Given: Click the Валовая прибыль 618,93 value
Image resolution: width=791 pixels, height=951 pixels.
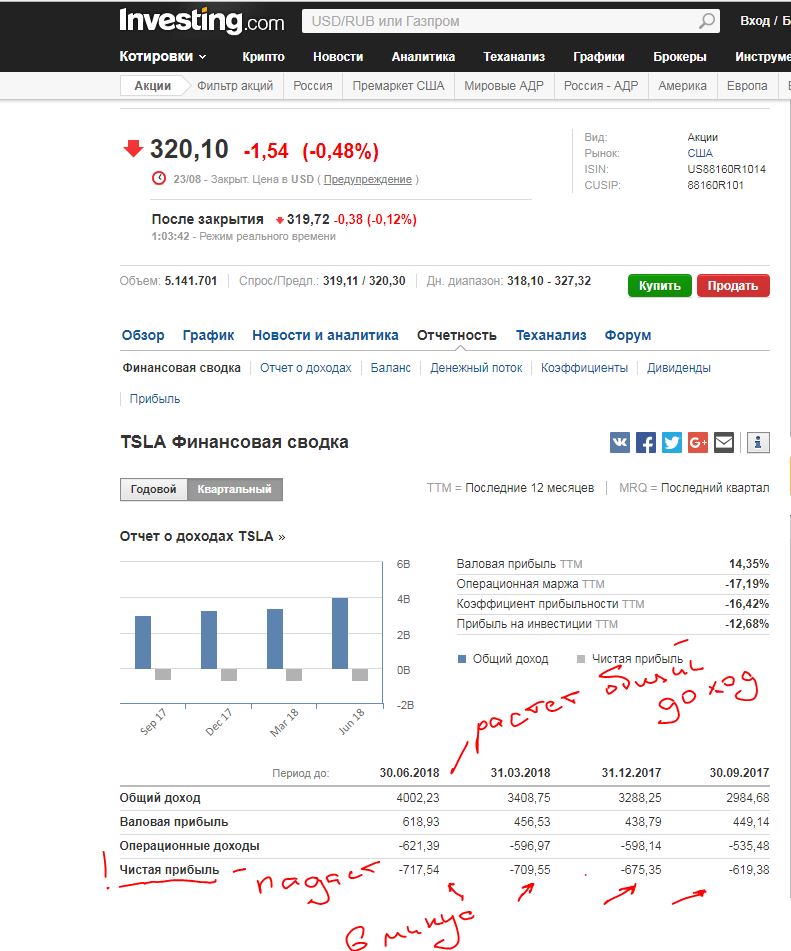Looking at the screenshot, I should pyautogui.click(x=421, y=822).
